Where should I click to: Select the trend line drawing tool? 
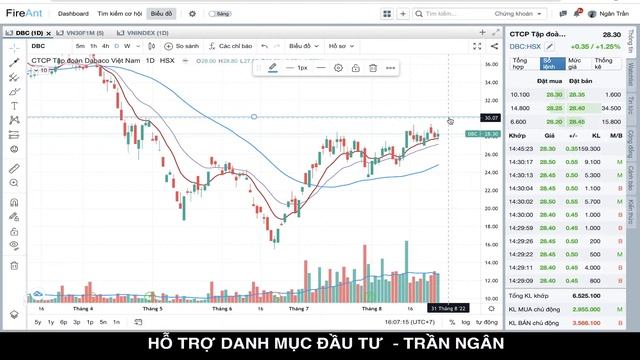(x=14, y=62)
